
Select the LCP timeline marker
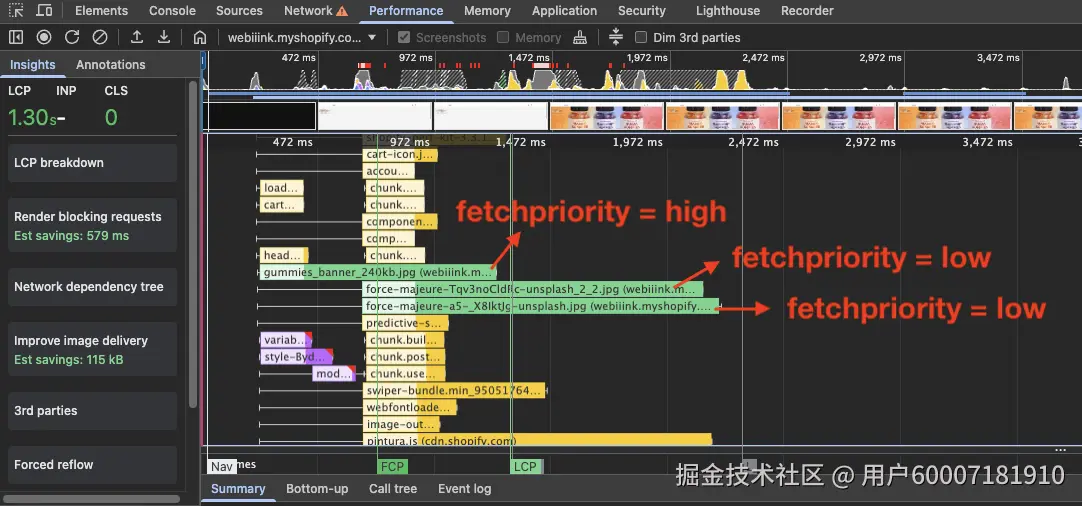[x=526, y=467]
